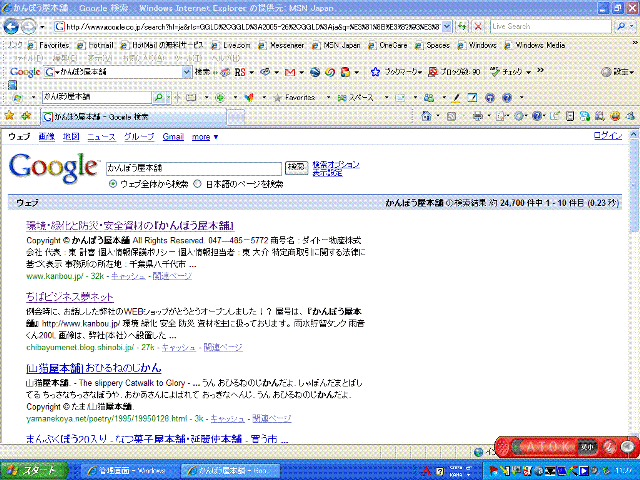This screenshot has width=640, height=480.
Task: Click the highlighter pen icon in MSN toolbar
Action: (x=457, y=98)
